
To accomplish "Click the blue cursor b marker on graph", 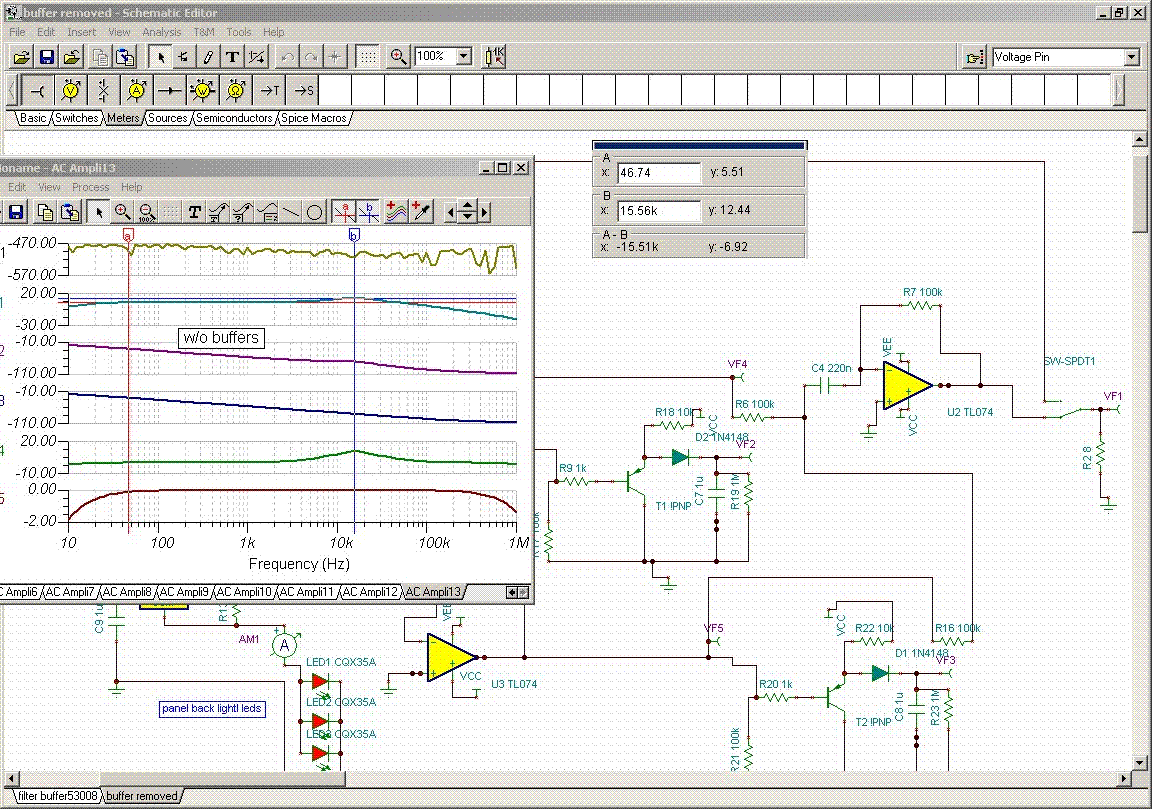I will [354, 235].
